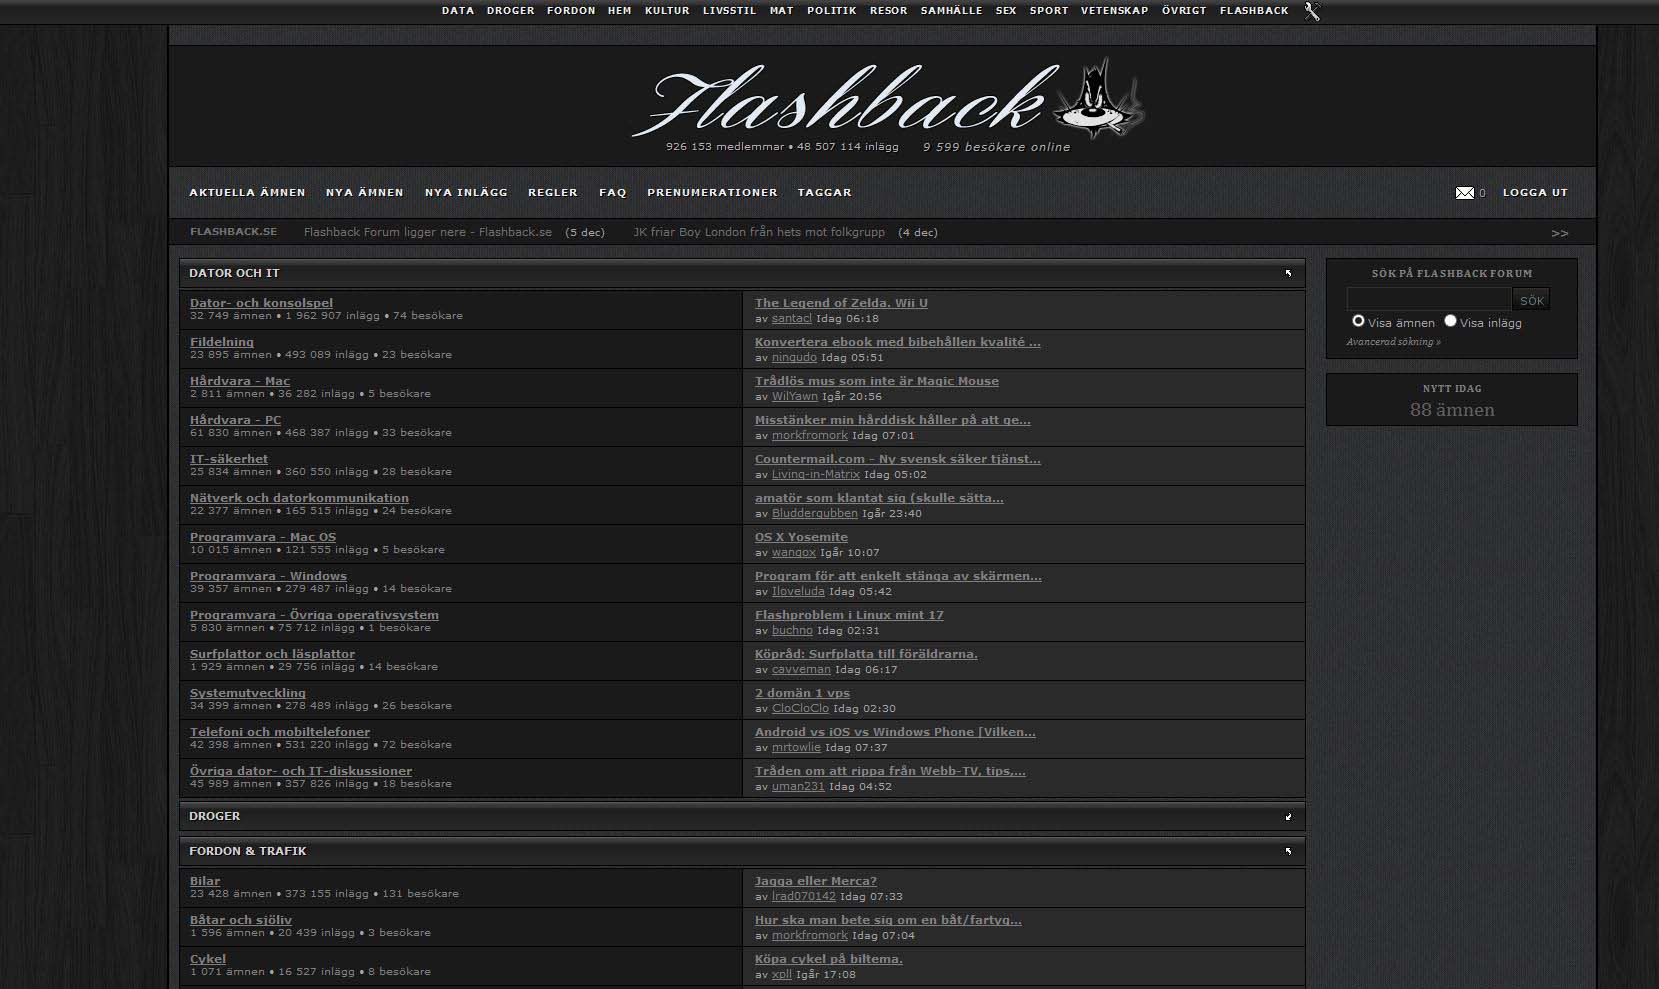Open the KULTUR top menu
Screen dimensions: 1659x989
click(x=667, y=11)
